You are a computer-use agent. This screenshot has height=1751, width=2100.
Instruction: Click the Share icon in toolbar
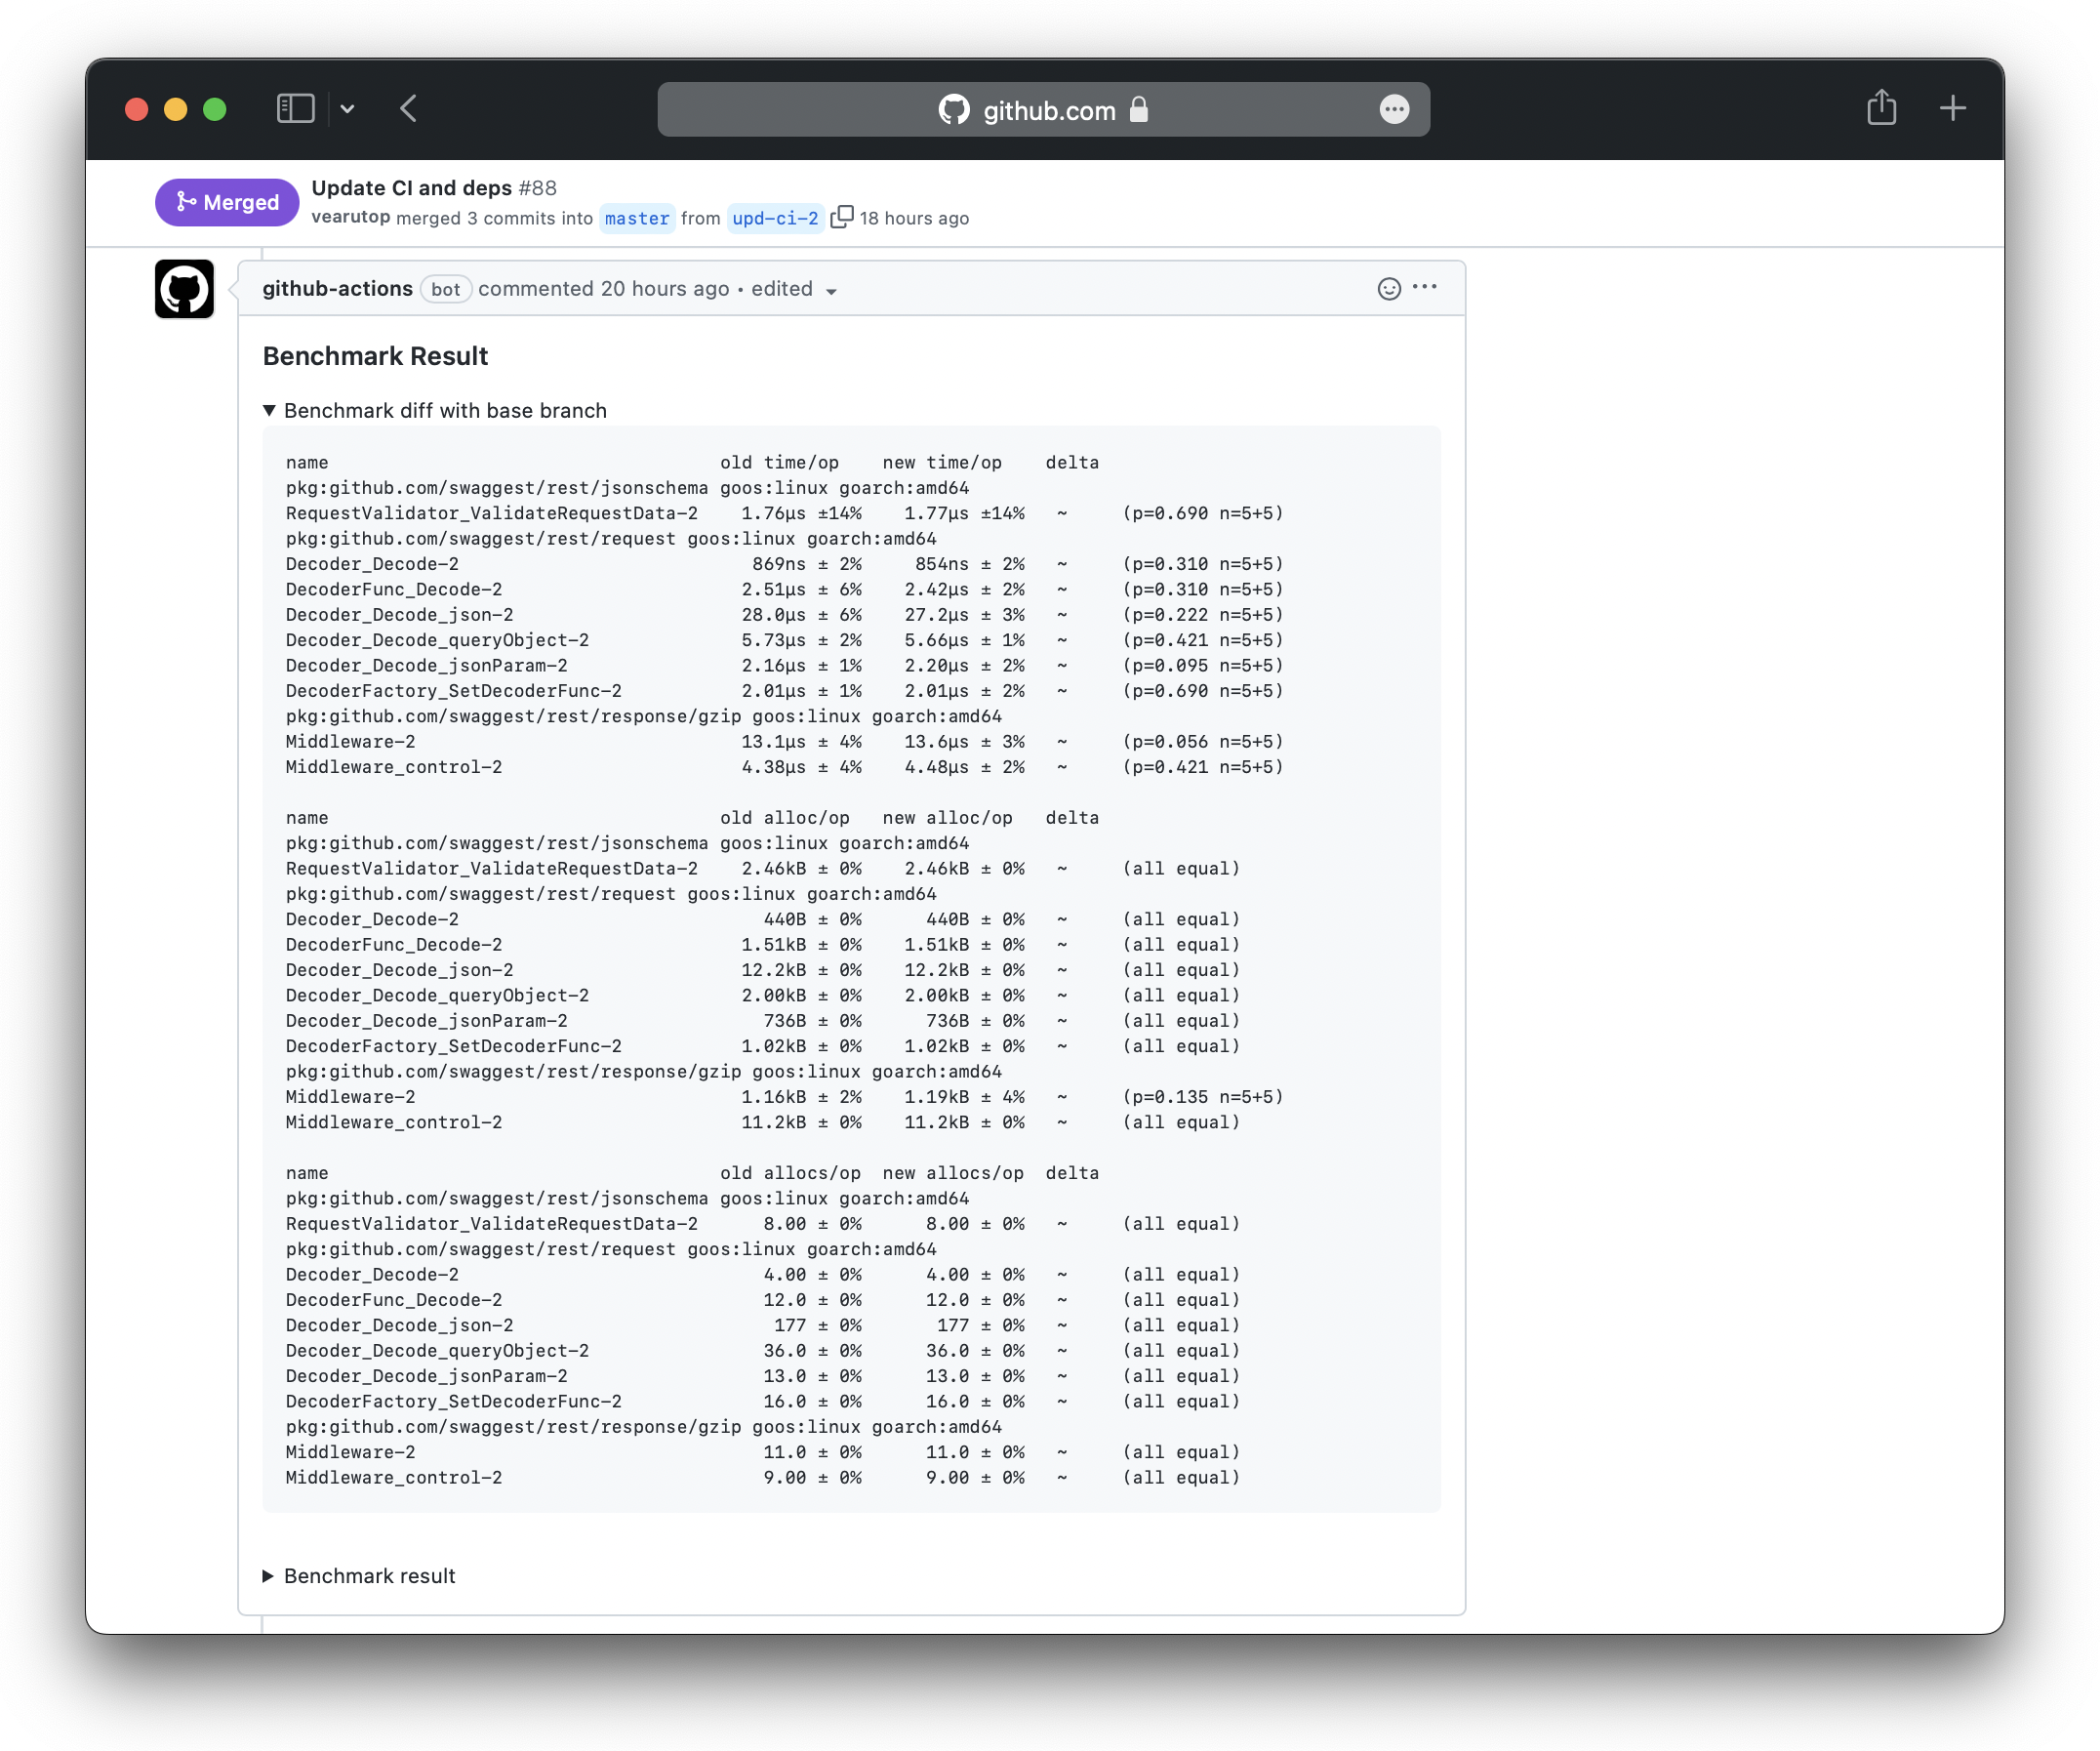pyautogui.click(x=1880, y=108)
